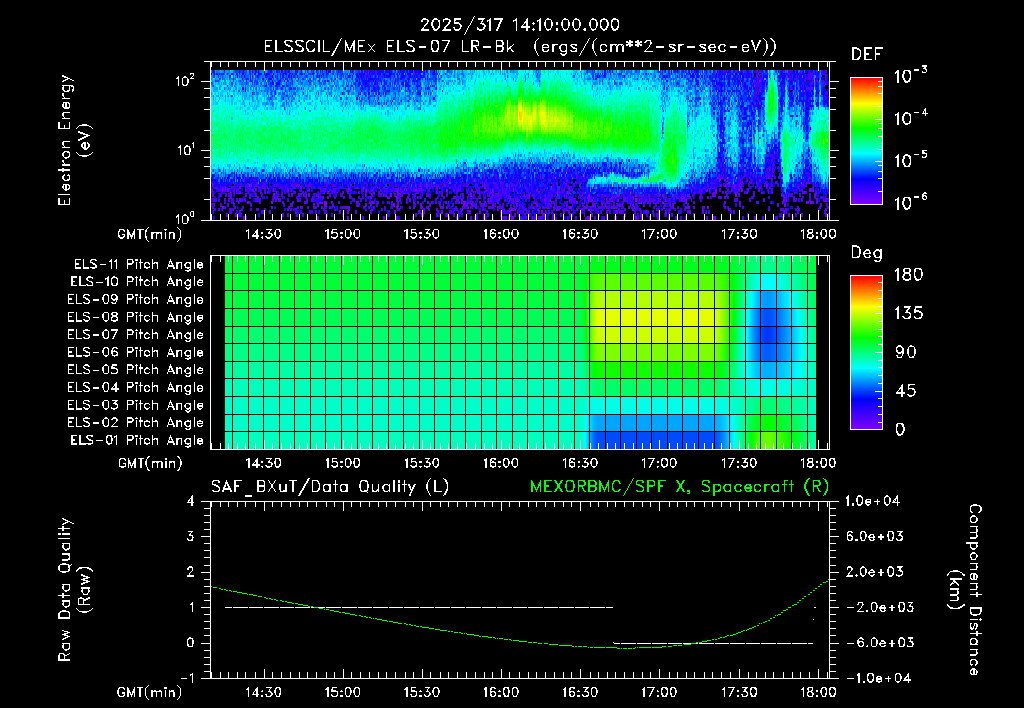Screen dimensions: 1024x708
Task: Click the 135 degree scale value
Action: (x=909, y=313)
